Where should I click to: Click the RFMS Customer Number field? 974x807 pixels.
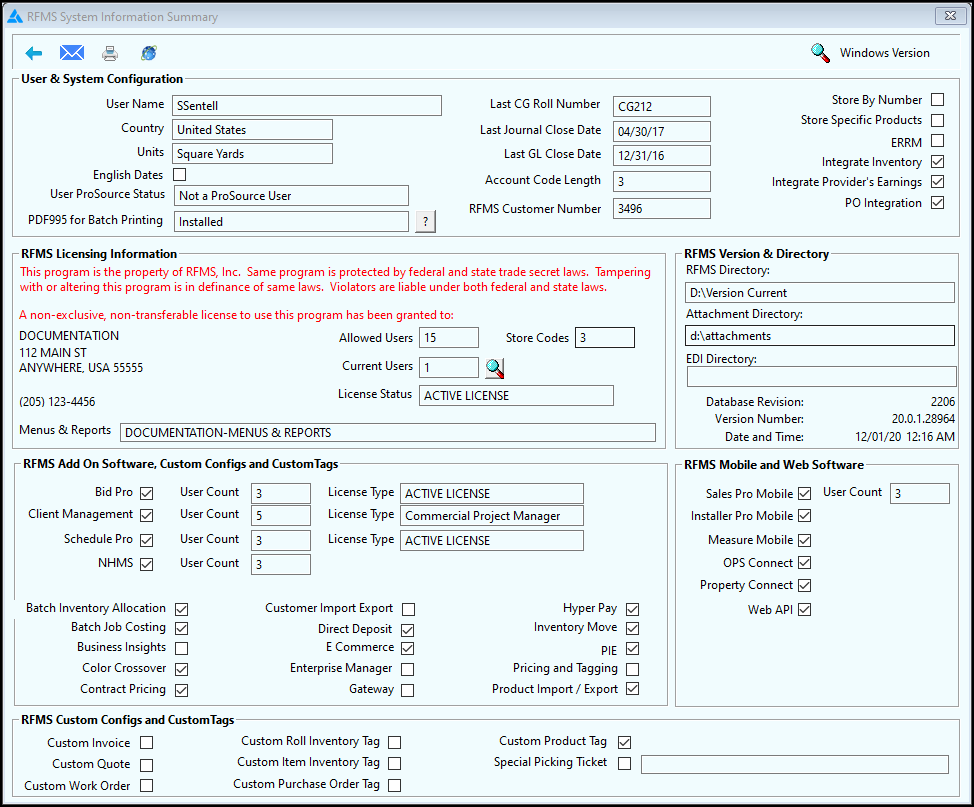[662, 209]
